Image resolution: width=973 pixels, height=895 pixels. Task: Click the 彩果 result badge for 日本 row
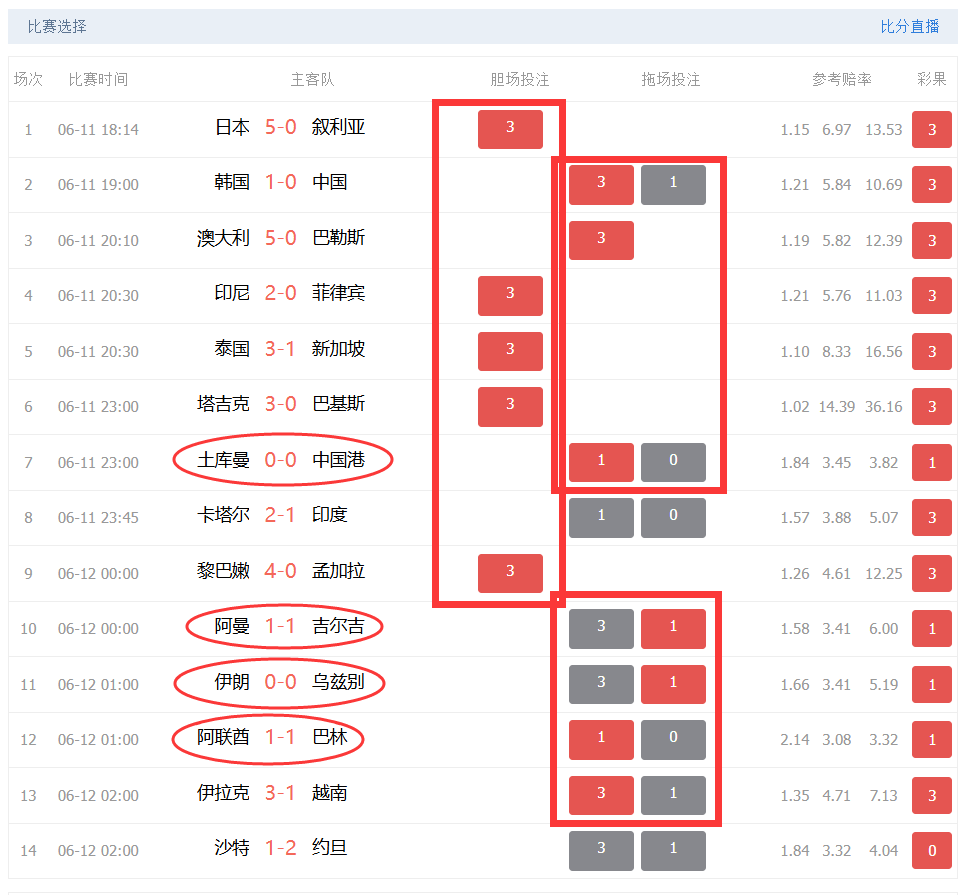coord(931,129)
